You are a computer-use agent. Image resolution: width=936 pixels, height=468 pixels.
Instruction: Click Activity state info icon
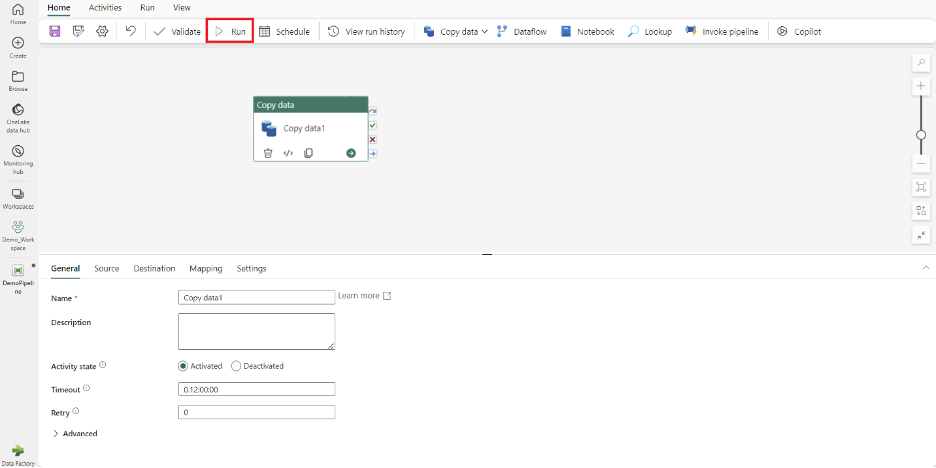(x=103, y=364)
